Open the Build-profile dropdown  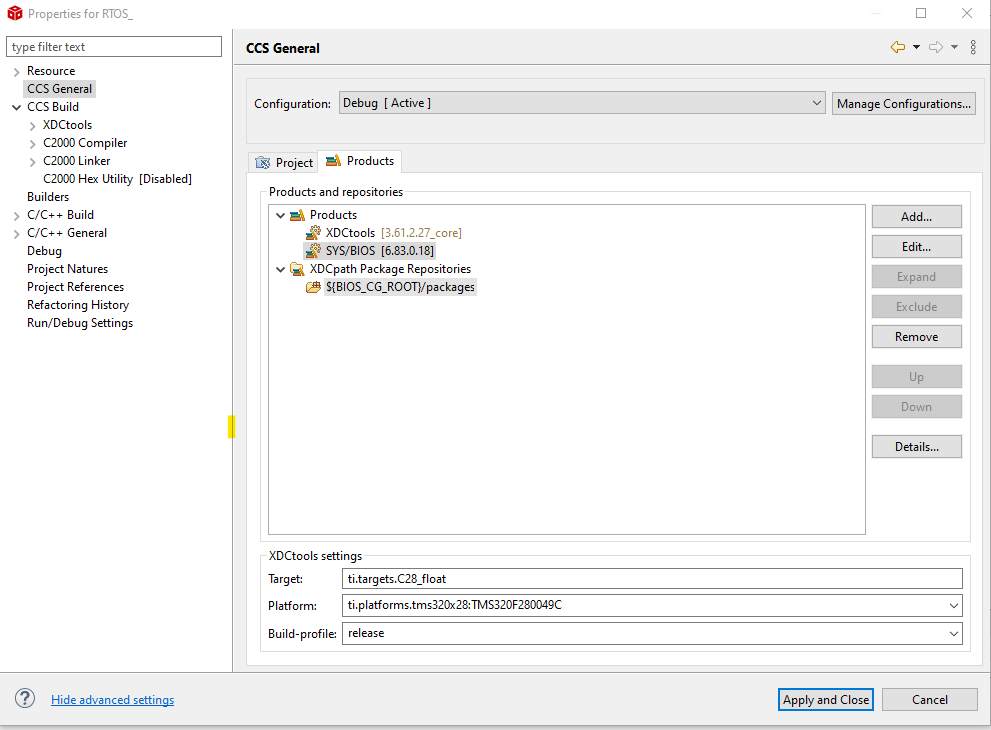click(x=949, y=633)
